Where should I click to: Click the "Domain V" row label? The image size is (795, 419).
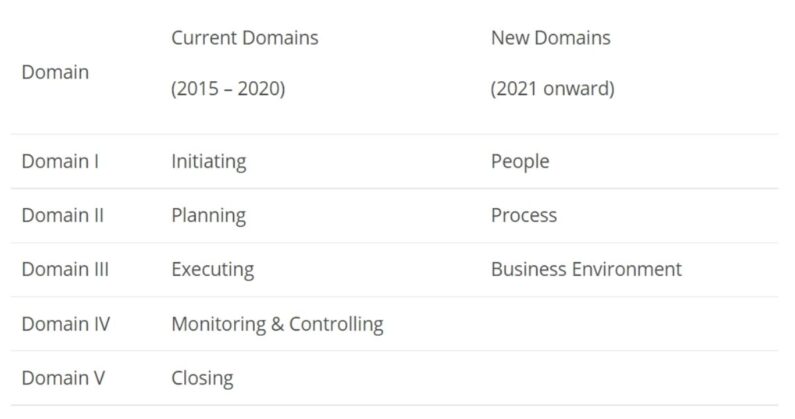coord(63,377)
